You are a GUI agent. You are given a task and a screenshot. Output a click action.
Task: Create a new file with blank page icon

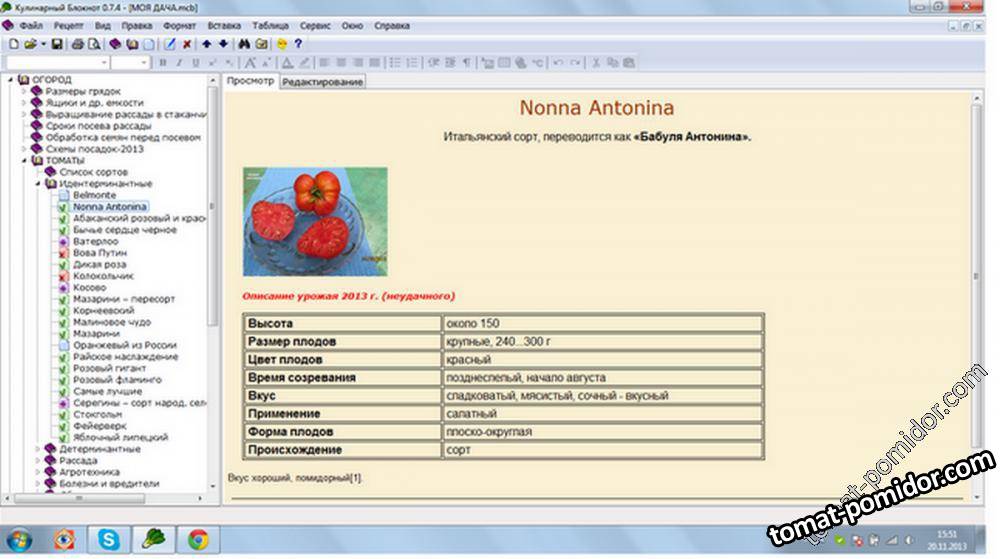click(x=13, y=44)
